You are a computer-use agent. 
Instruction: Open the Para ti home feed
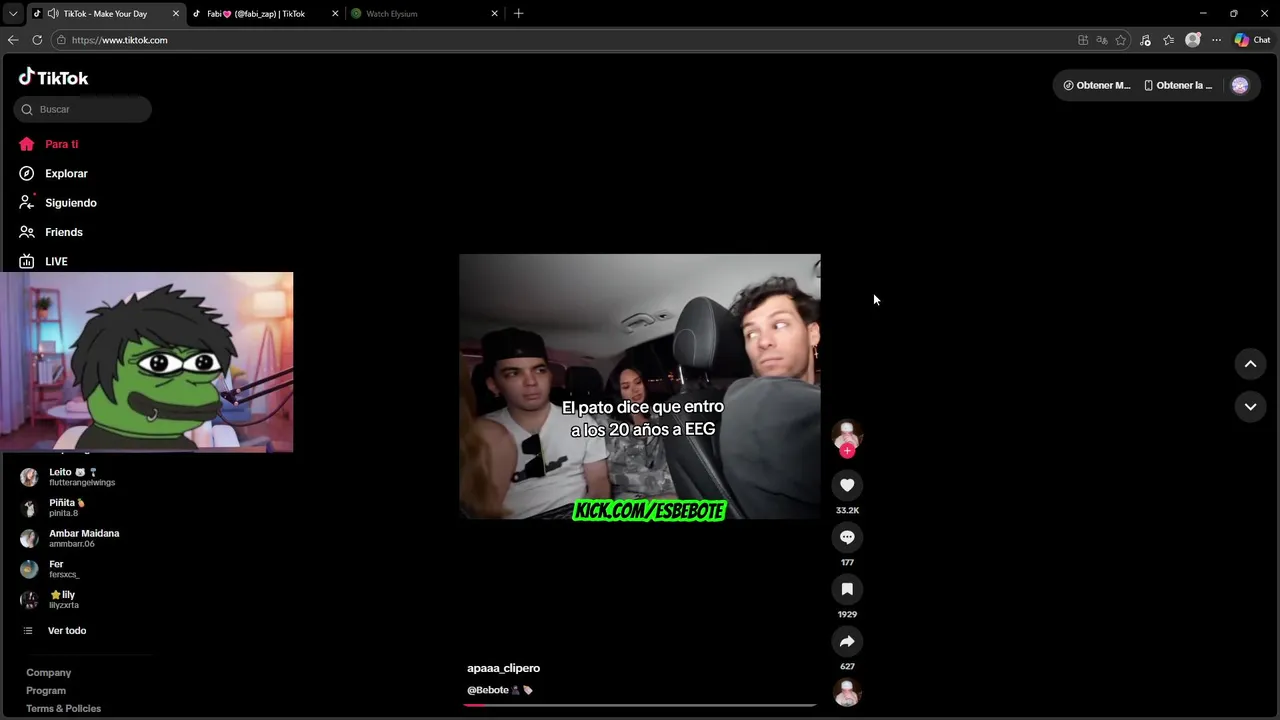pos(48,144)
